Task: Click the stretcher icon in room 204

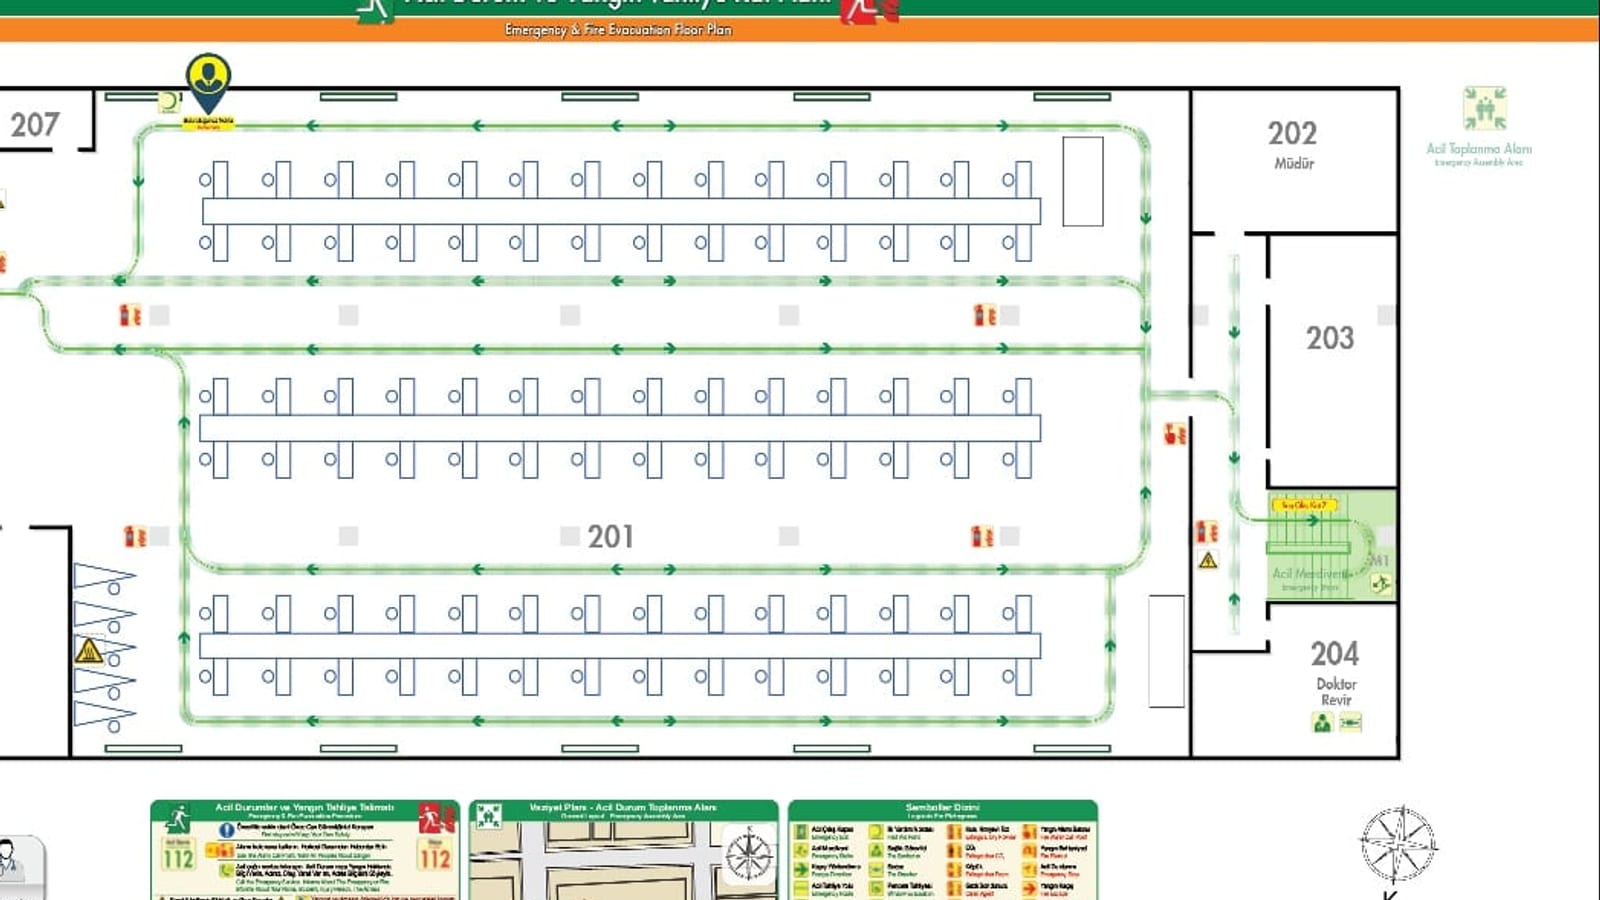Action: click(x=1350, y=722)
